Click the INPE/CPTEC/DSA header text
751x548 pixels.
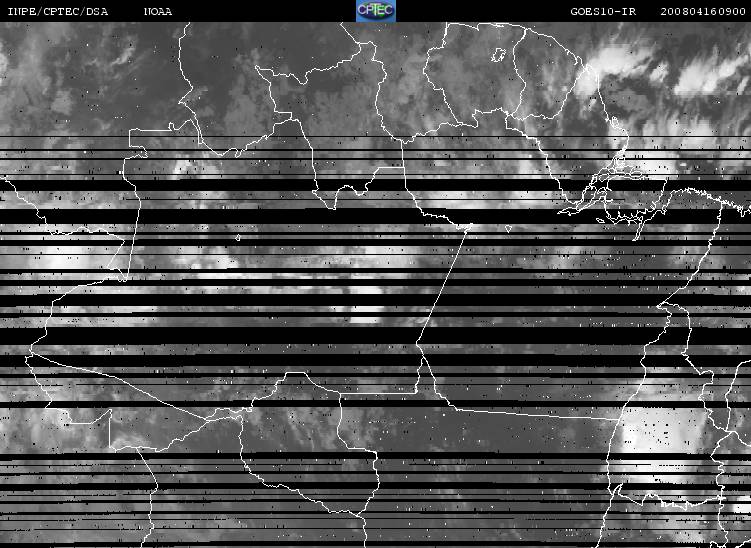coord(58,11)
